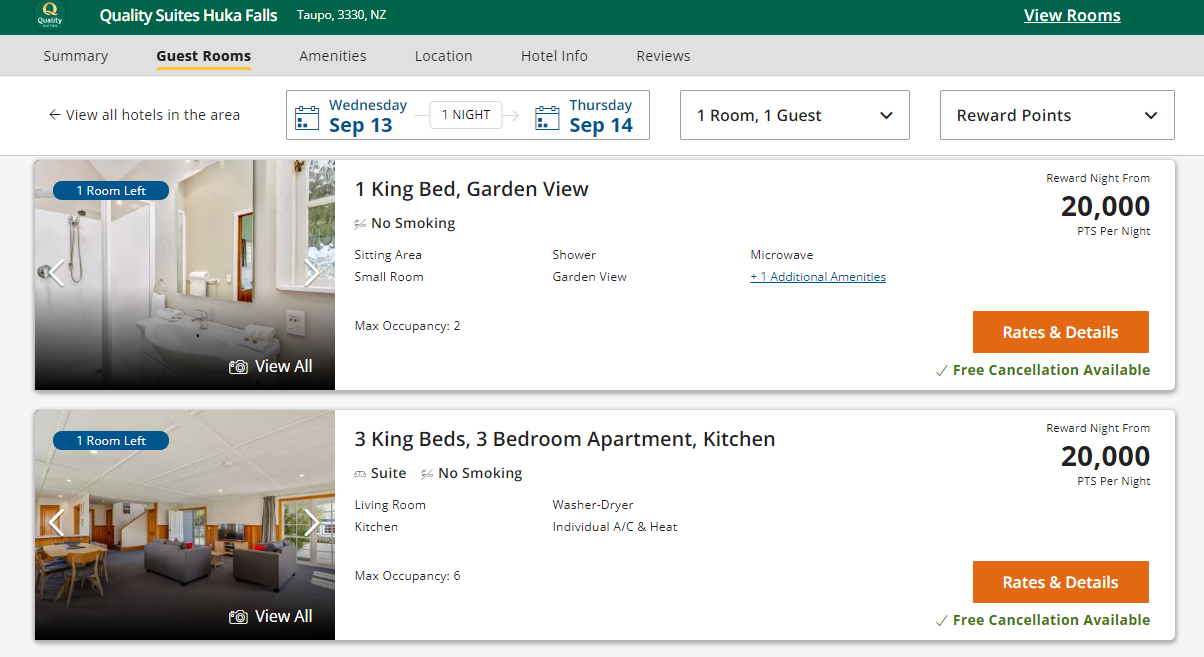Expand + 1 Additional Amenities link
1204x657 pixels.
pos(817,277)
